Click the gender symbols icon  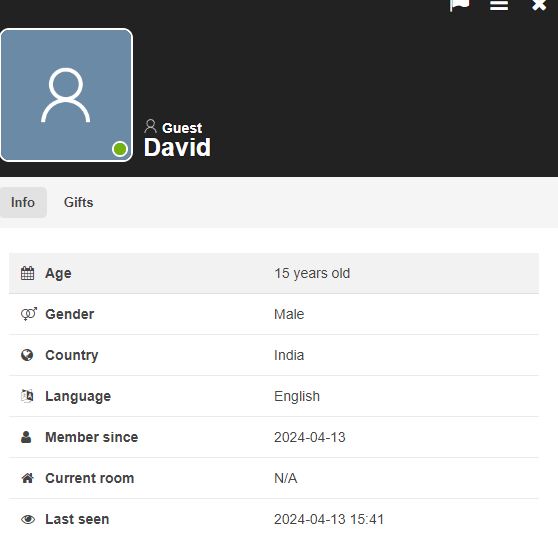[28, 314]
